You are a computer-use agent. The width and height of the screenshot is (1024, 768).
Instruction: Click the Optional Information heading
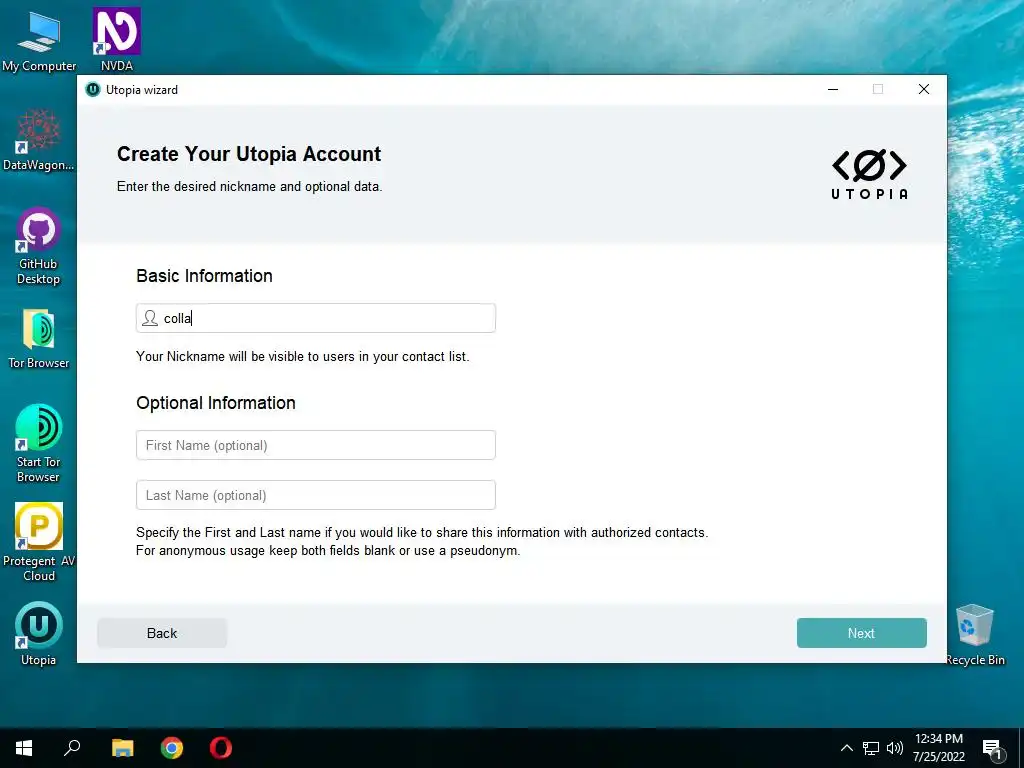[x=216, y=403]
